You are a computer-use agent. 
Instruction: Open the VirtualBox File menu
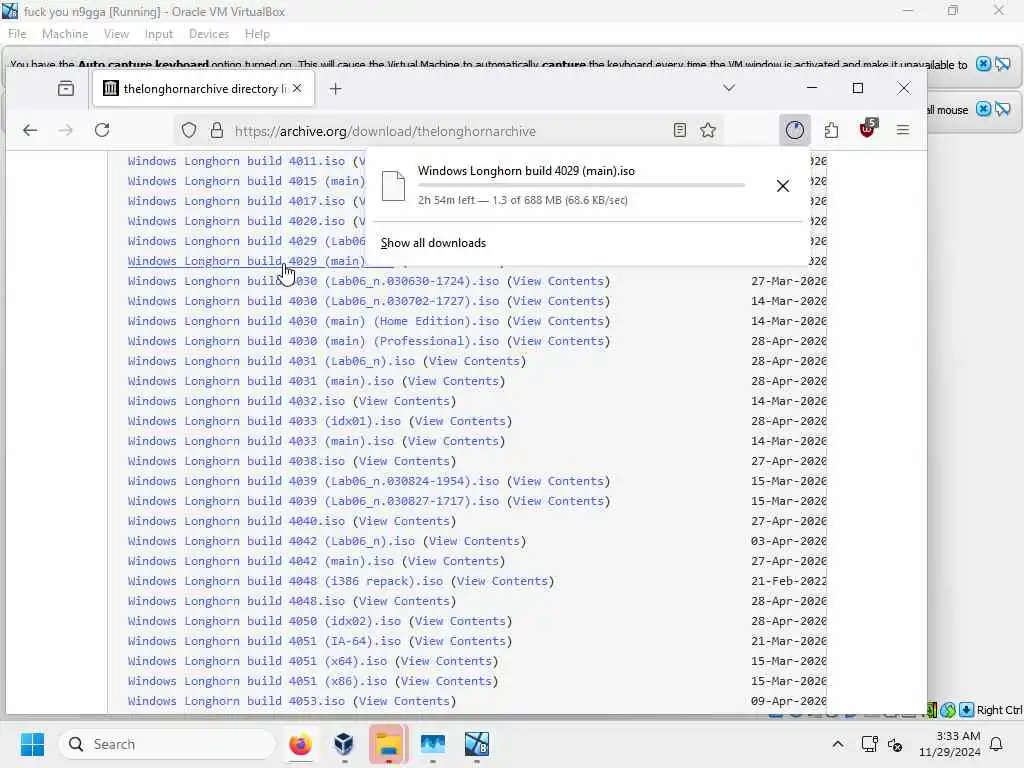(x=17, y=34)
